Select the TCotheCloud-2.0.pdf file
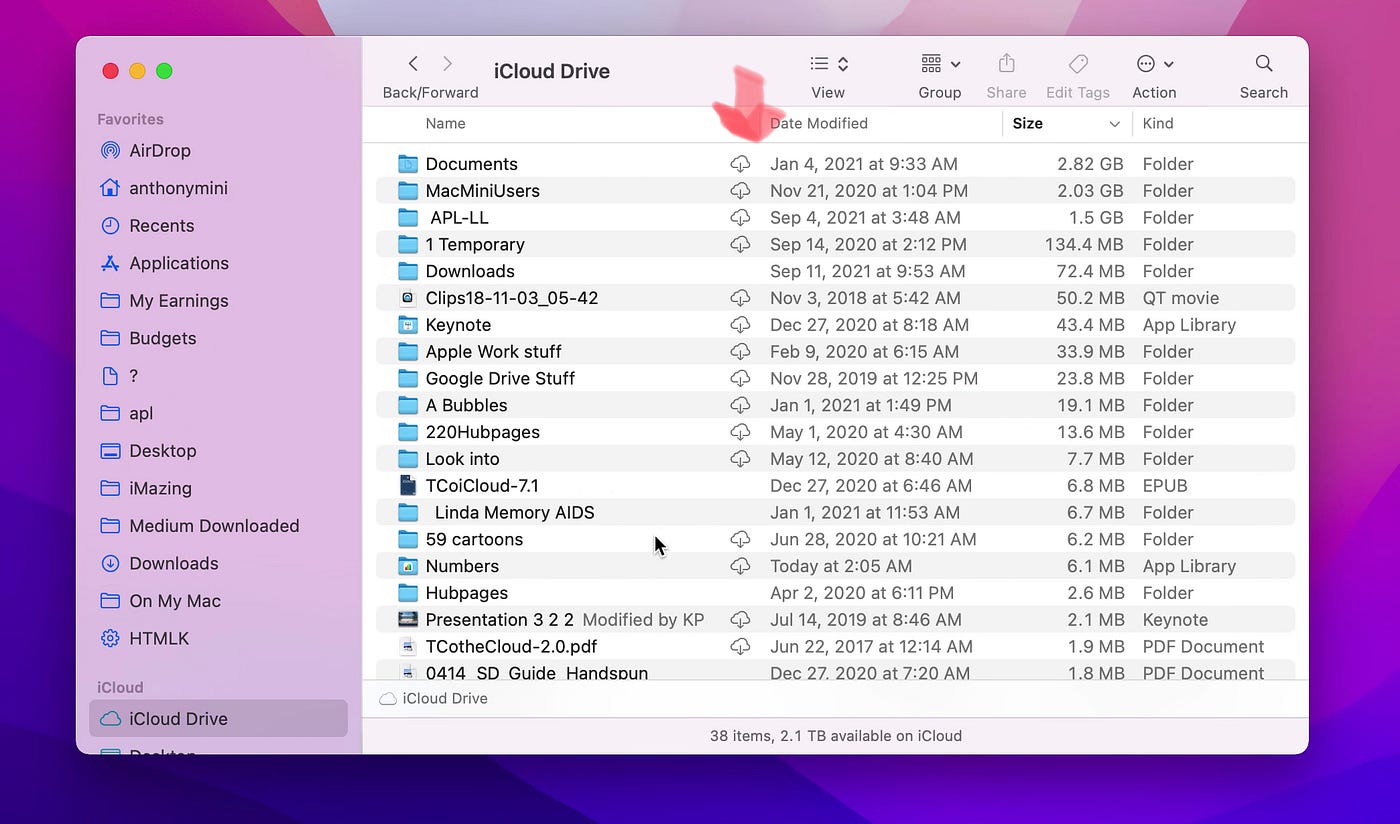 click(x=835, y=647)
